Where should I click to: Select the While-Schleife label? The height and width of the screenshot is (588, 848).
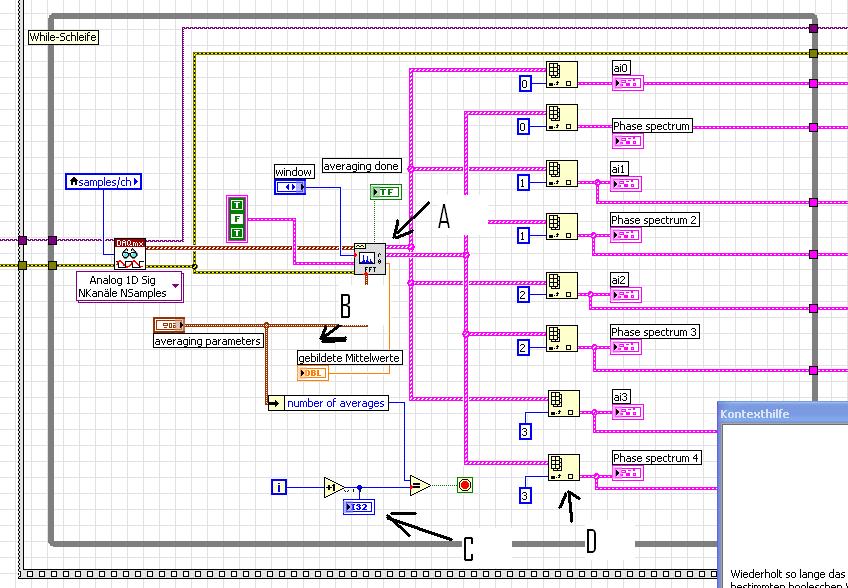(x=63, y=37)
